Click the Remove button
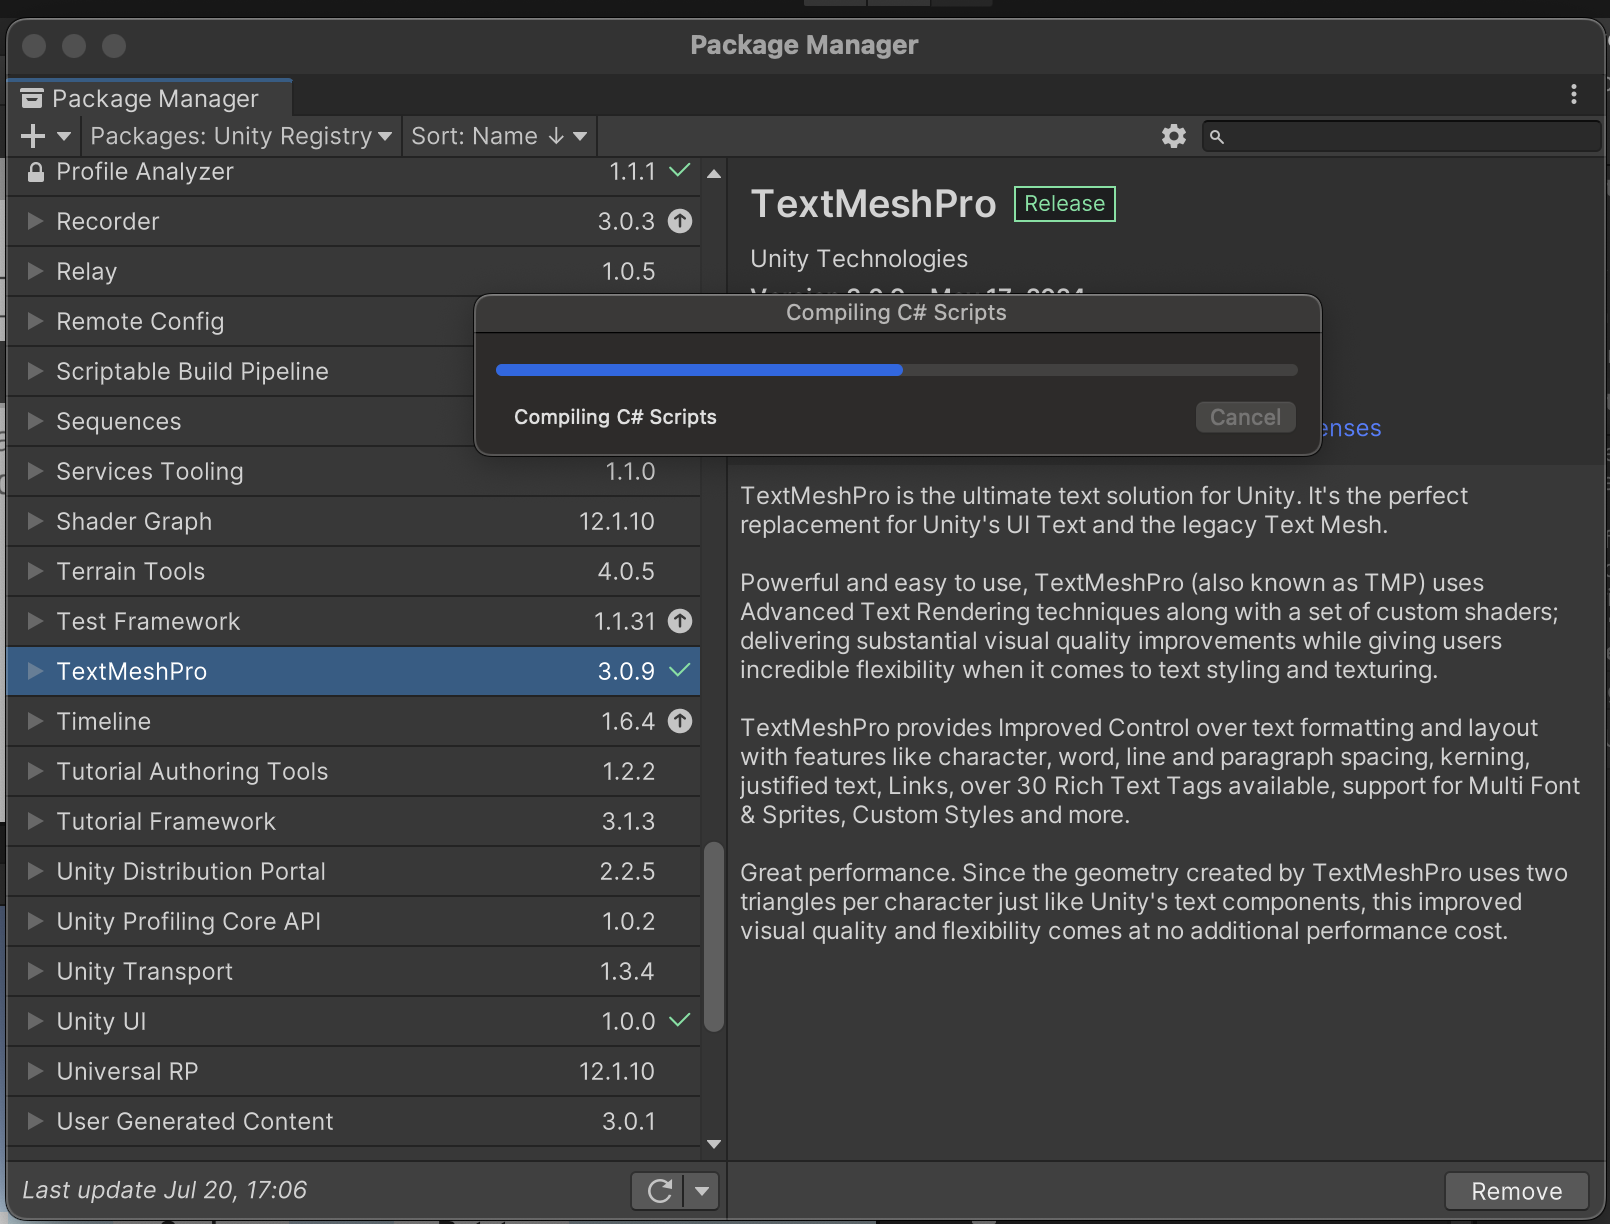This screenshot has height=1224, width=1610. coord(1516,1191)
